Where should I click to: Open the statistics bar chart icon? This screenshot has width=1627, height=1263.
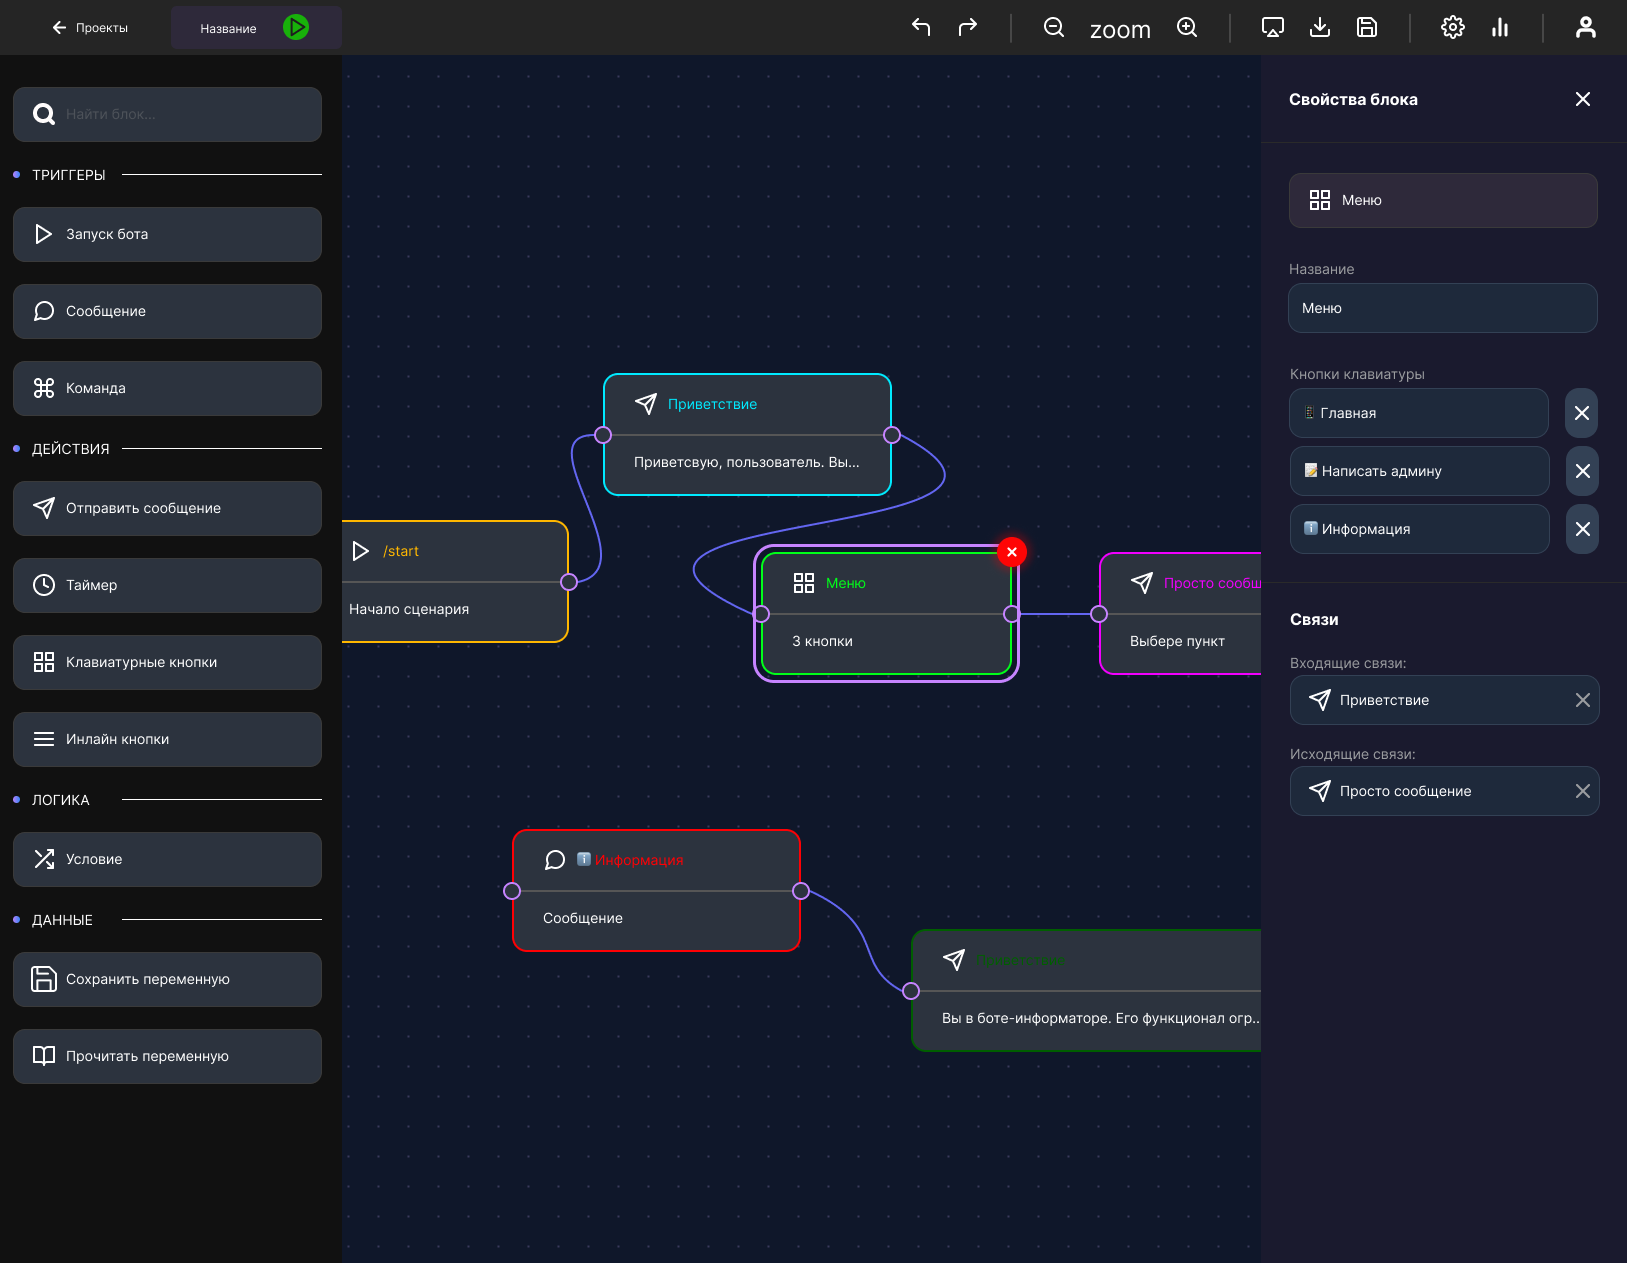1500,27
